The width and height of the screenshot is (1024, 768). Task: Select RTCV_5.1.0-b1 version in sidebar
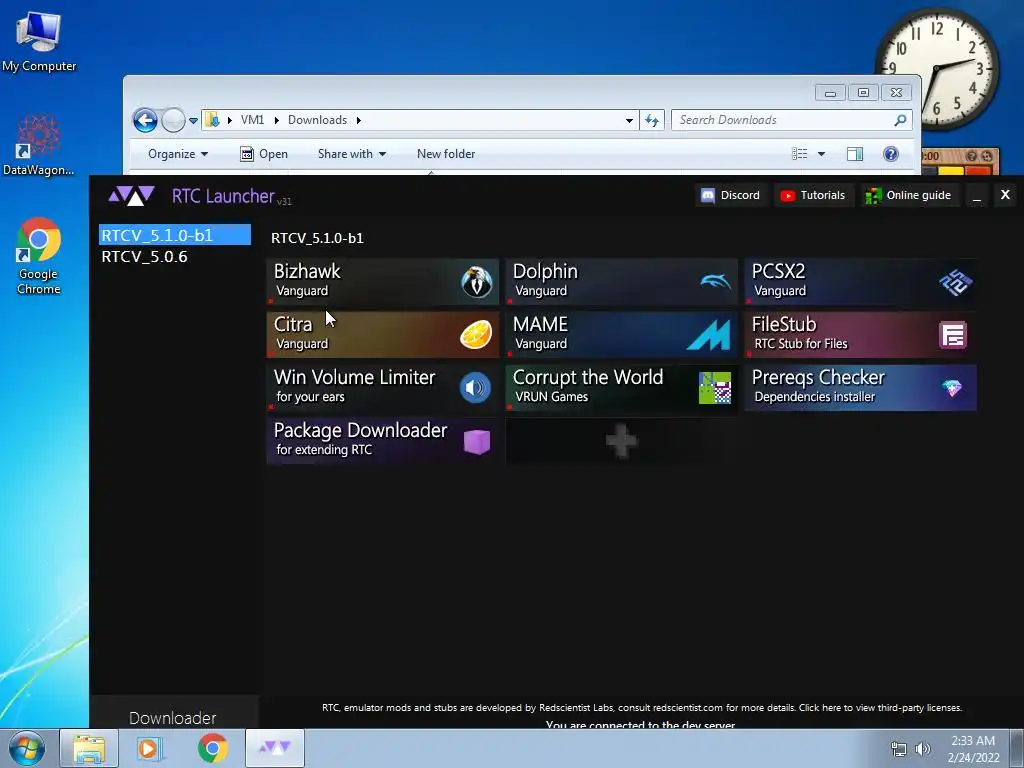[x=174, y=235]
